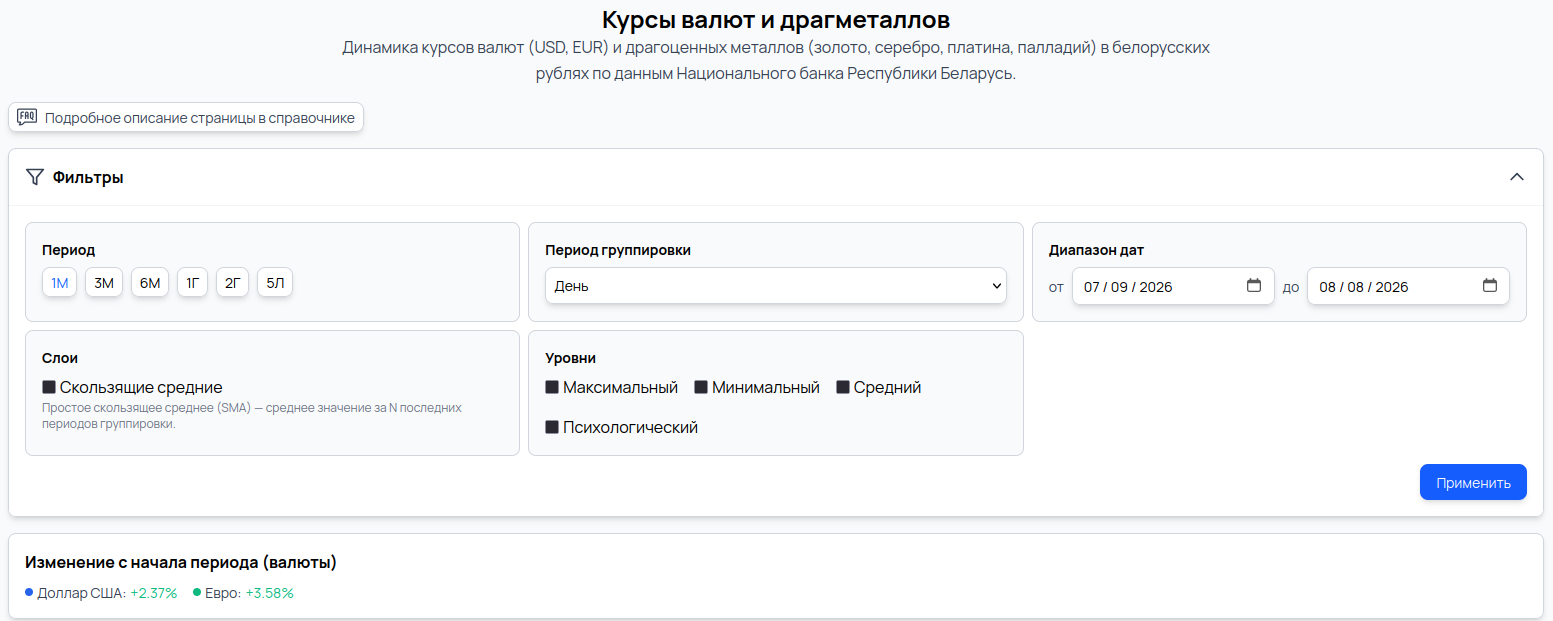Click the Евро change value +3.58%
The width and height of the screenshot is (1553, 621).
click(270, 593)
